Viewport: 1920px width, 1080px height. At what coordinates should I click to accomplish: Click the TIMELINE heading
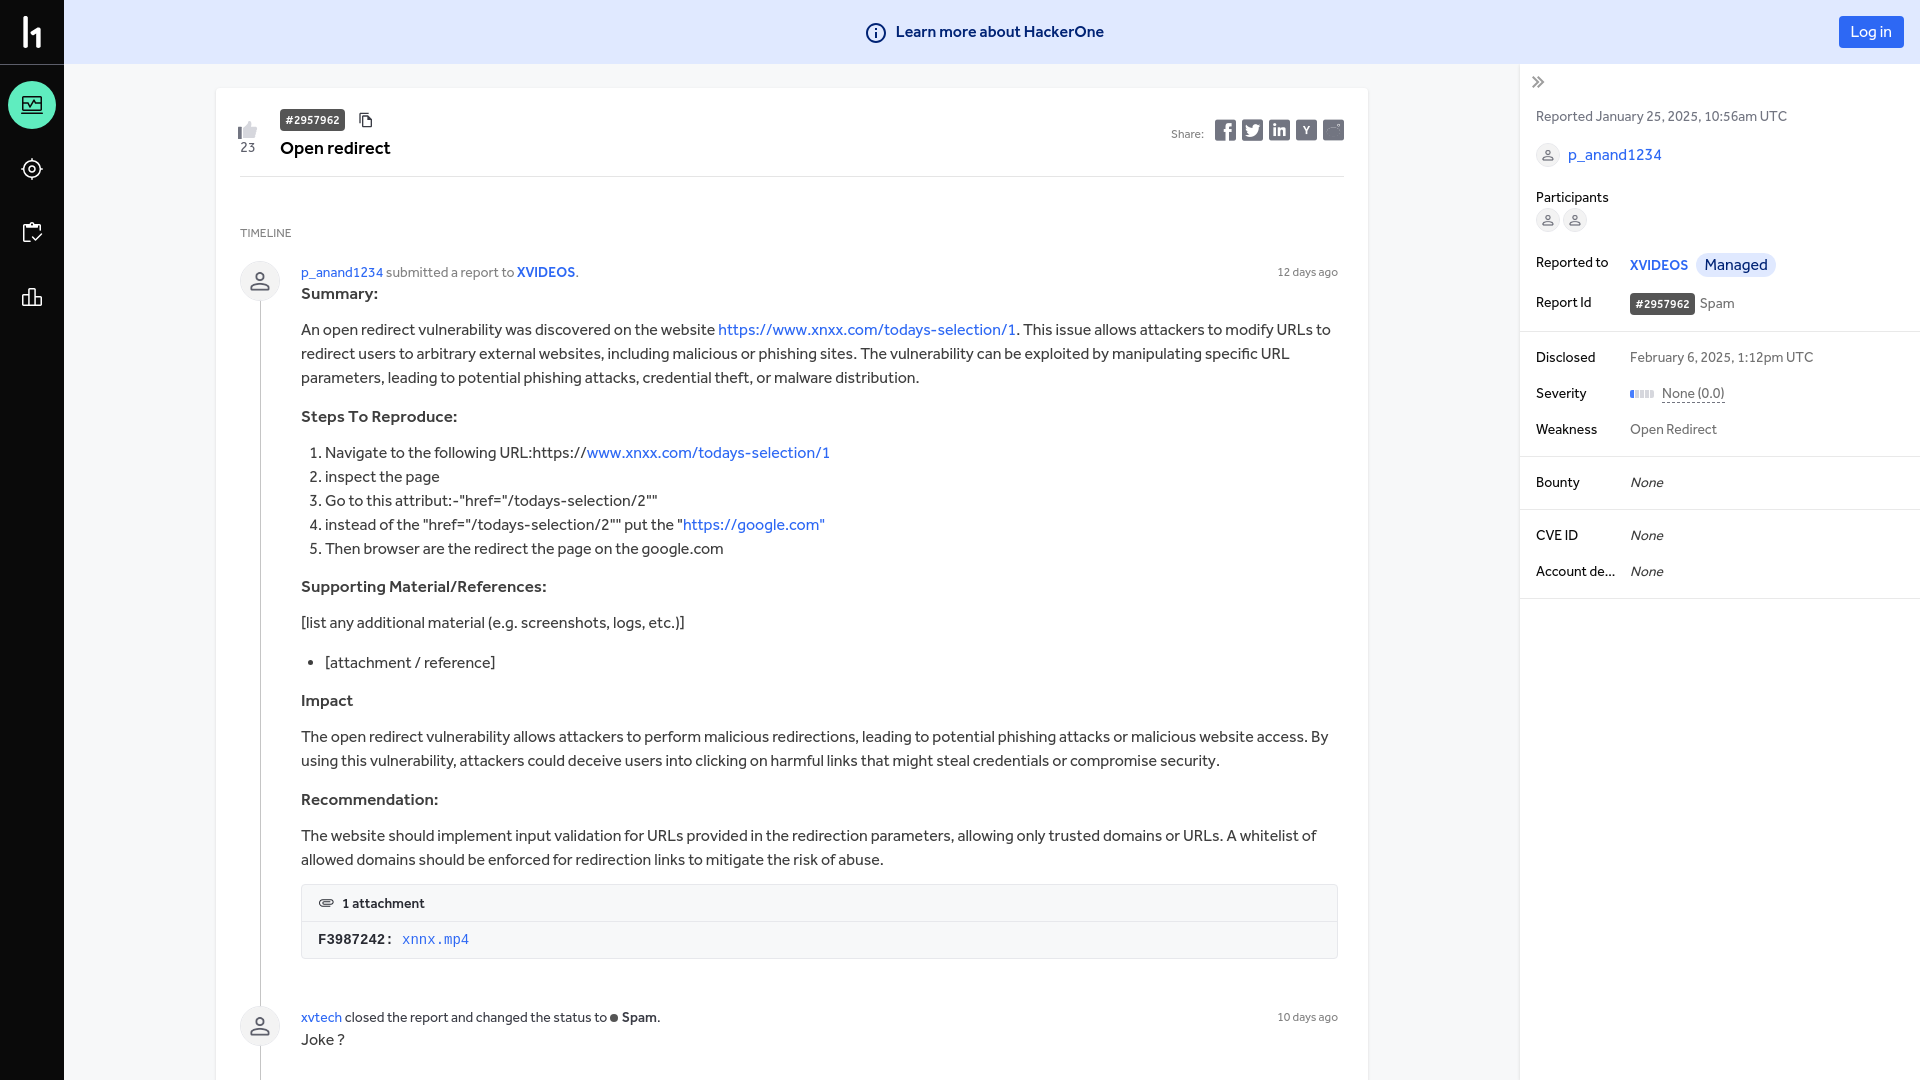tap(266, 233)
